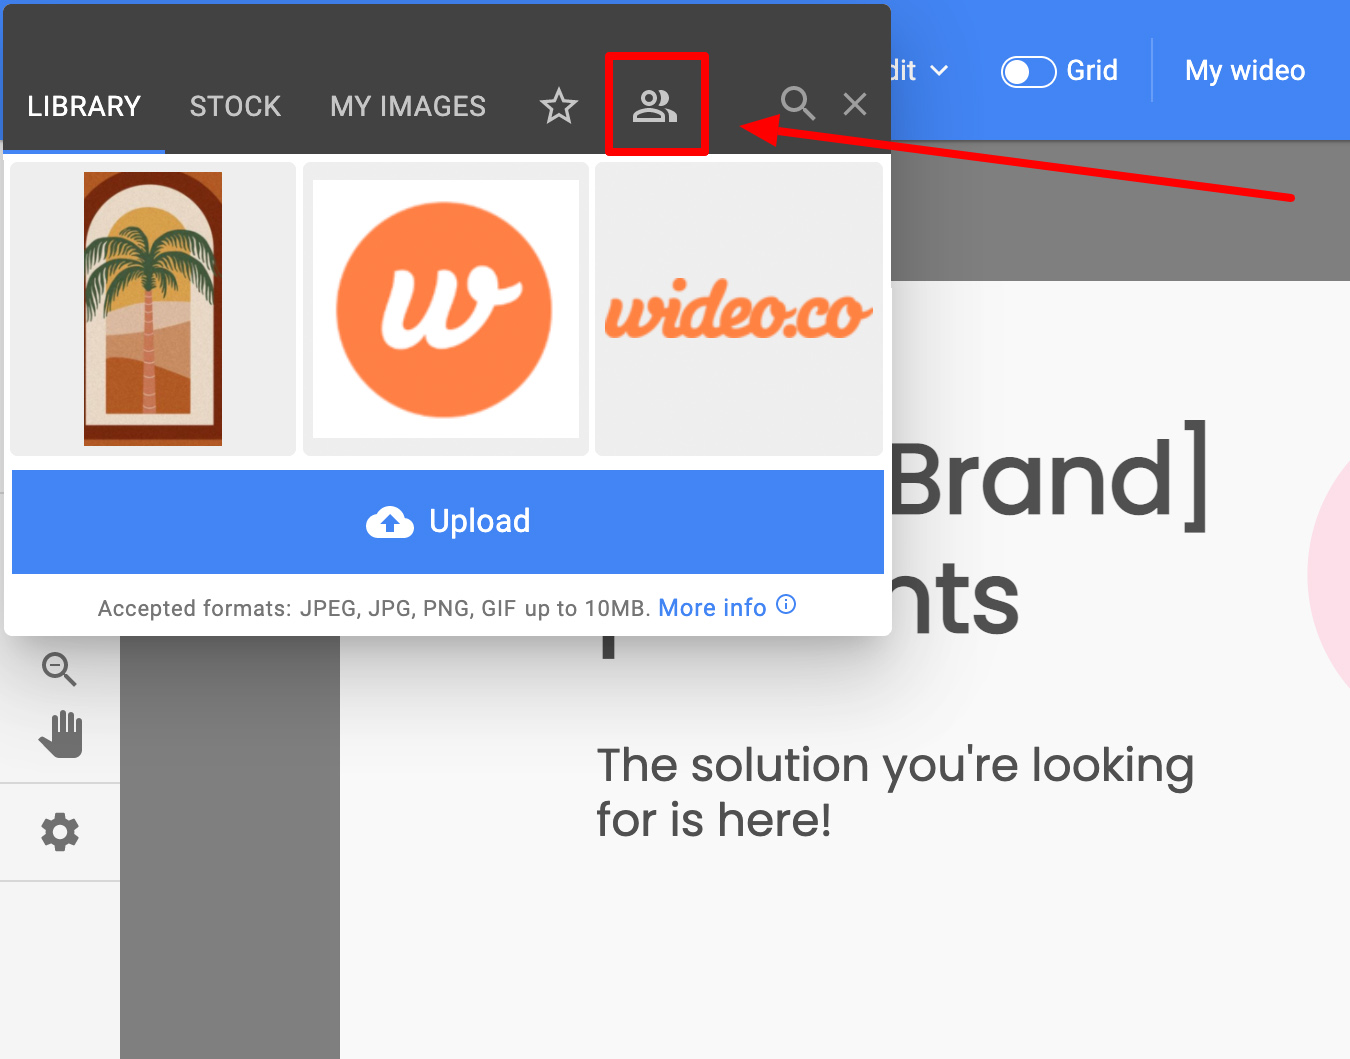Screen dimensions: 1350x1059
Task: Open the More info link
Action: (712, 608)
